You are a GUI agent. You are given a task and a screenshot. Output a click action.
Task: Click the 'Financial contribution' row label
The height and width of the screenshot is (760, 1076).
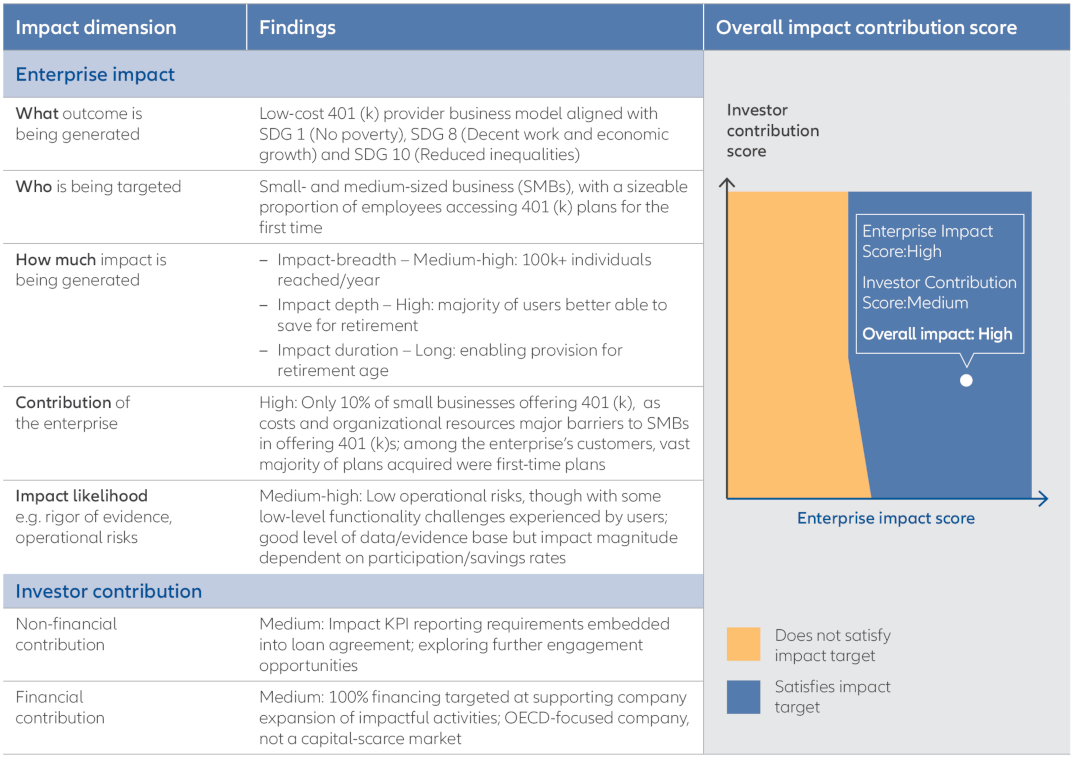60,707
